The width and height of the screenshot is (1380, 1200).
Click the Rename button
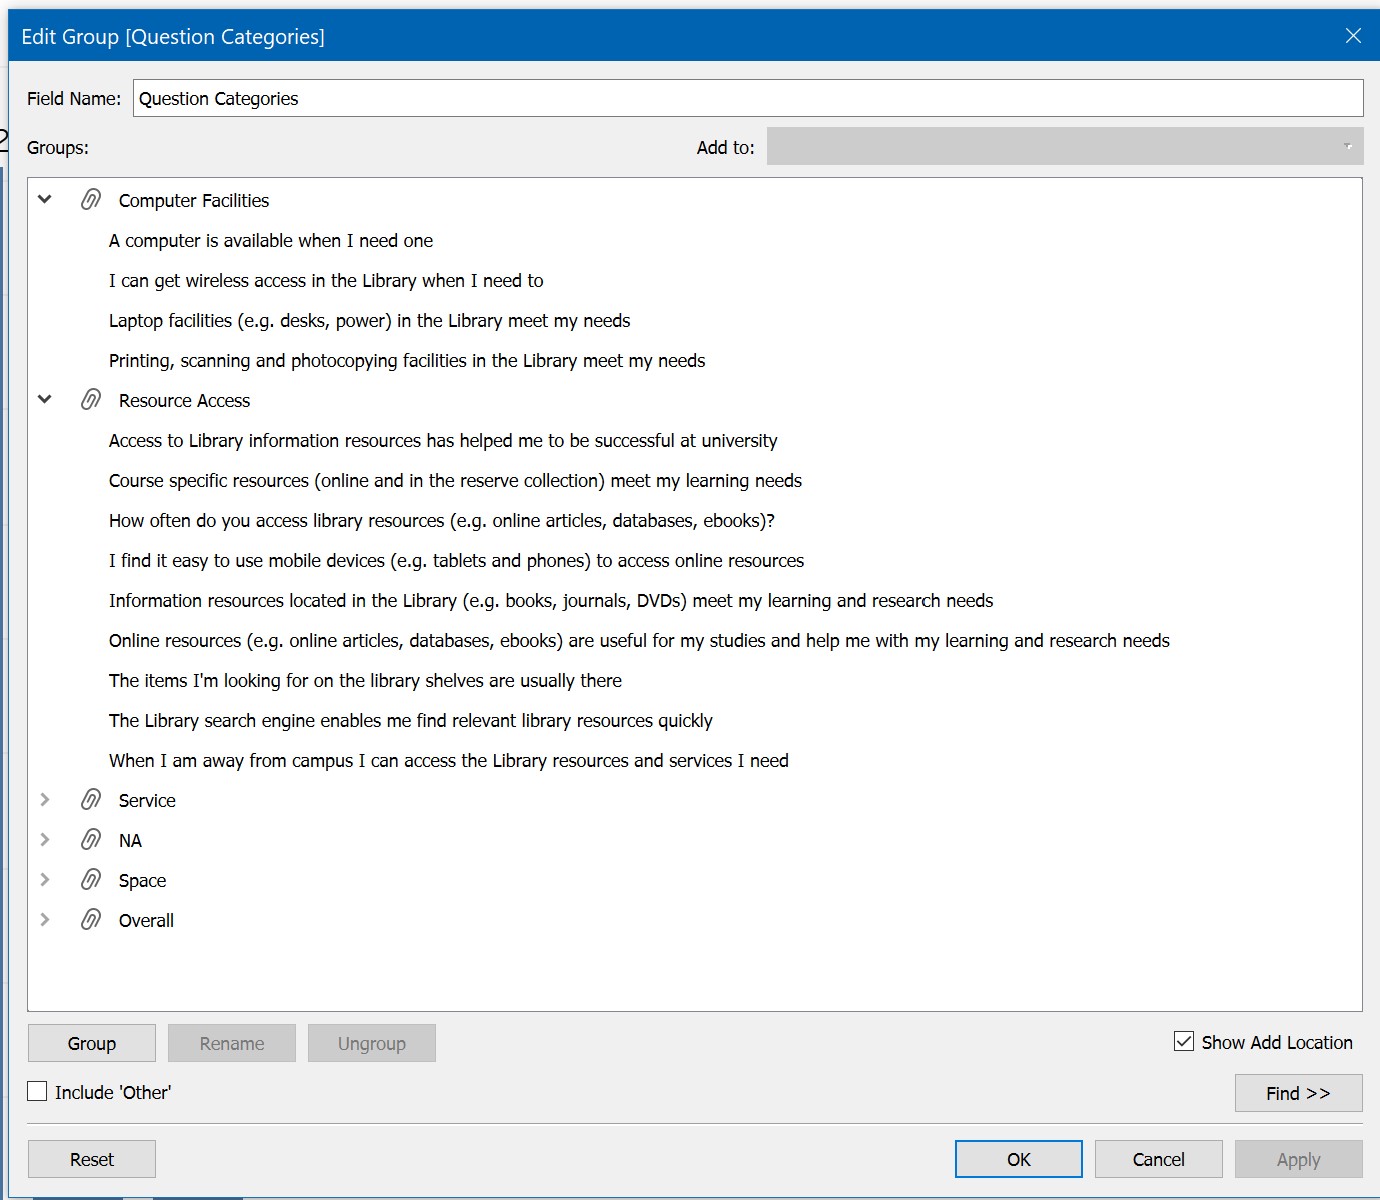(232, 1043)
